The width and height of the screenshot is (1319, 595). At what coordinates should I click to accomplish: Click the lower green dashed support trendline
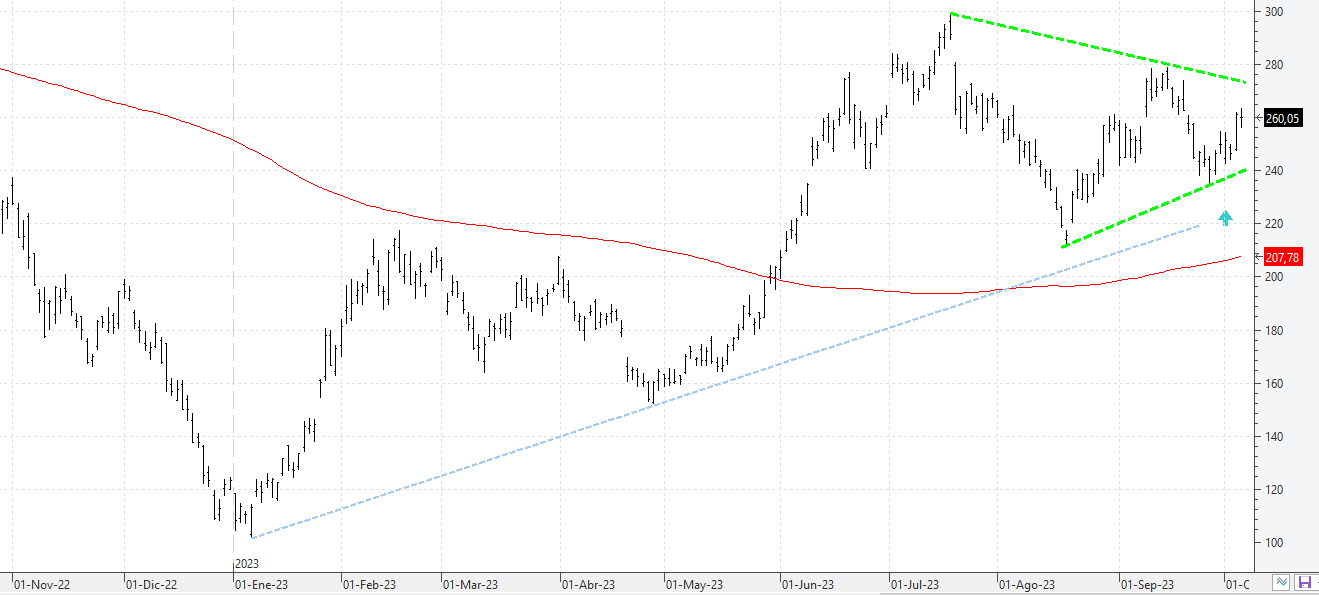click(x=1155, y=207)
